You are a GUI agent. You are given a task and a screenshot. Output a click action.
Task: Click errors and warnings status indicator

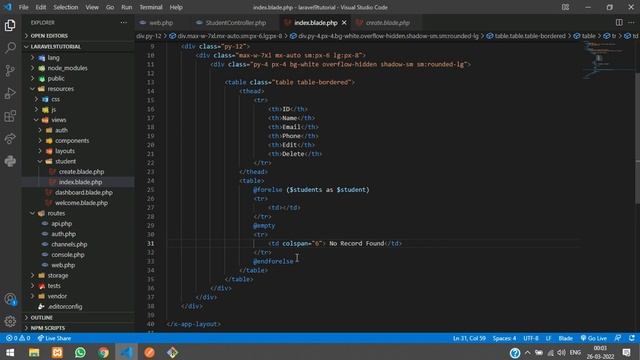pos(18,338)
